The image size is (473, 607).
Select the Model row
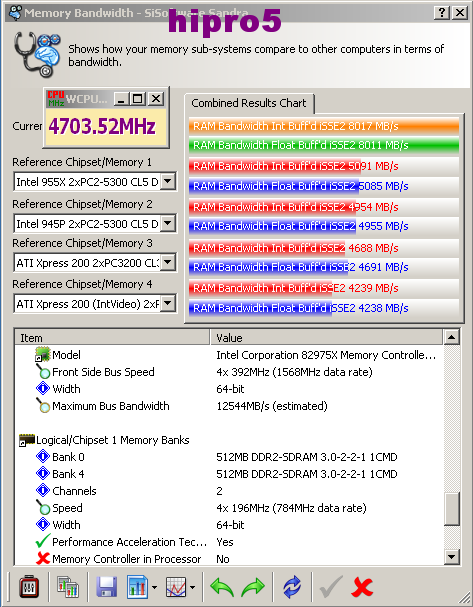[228, 355]
